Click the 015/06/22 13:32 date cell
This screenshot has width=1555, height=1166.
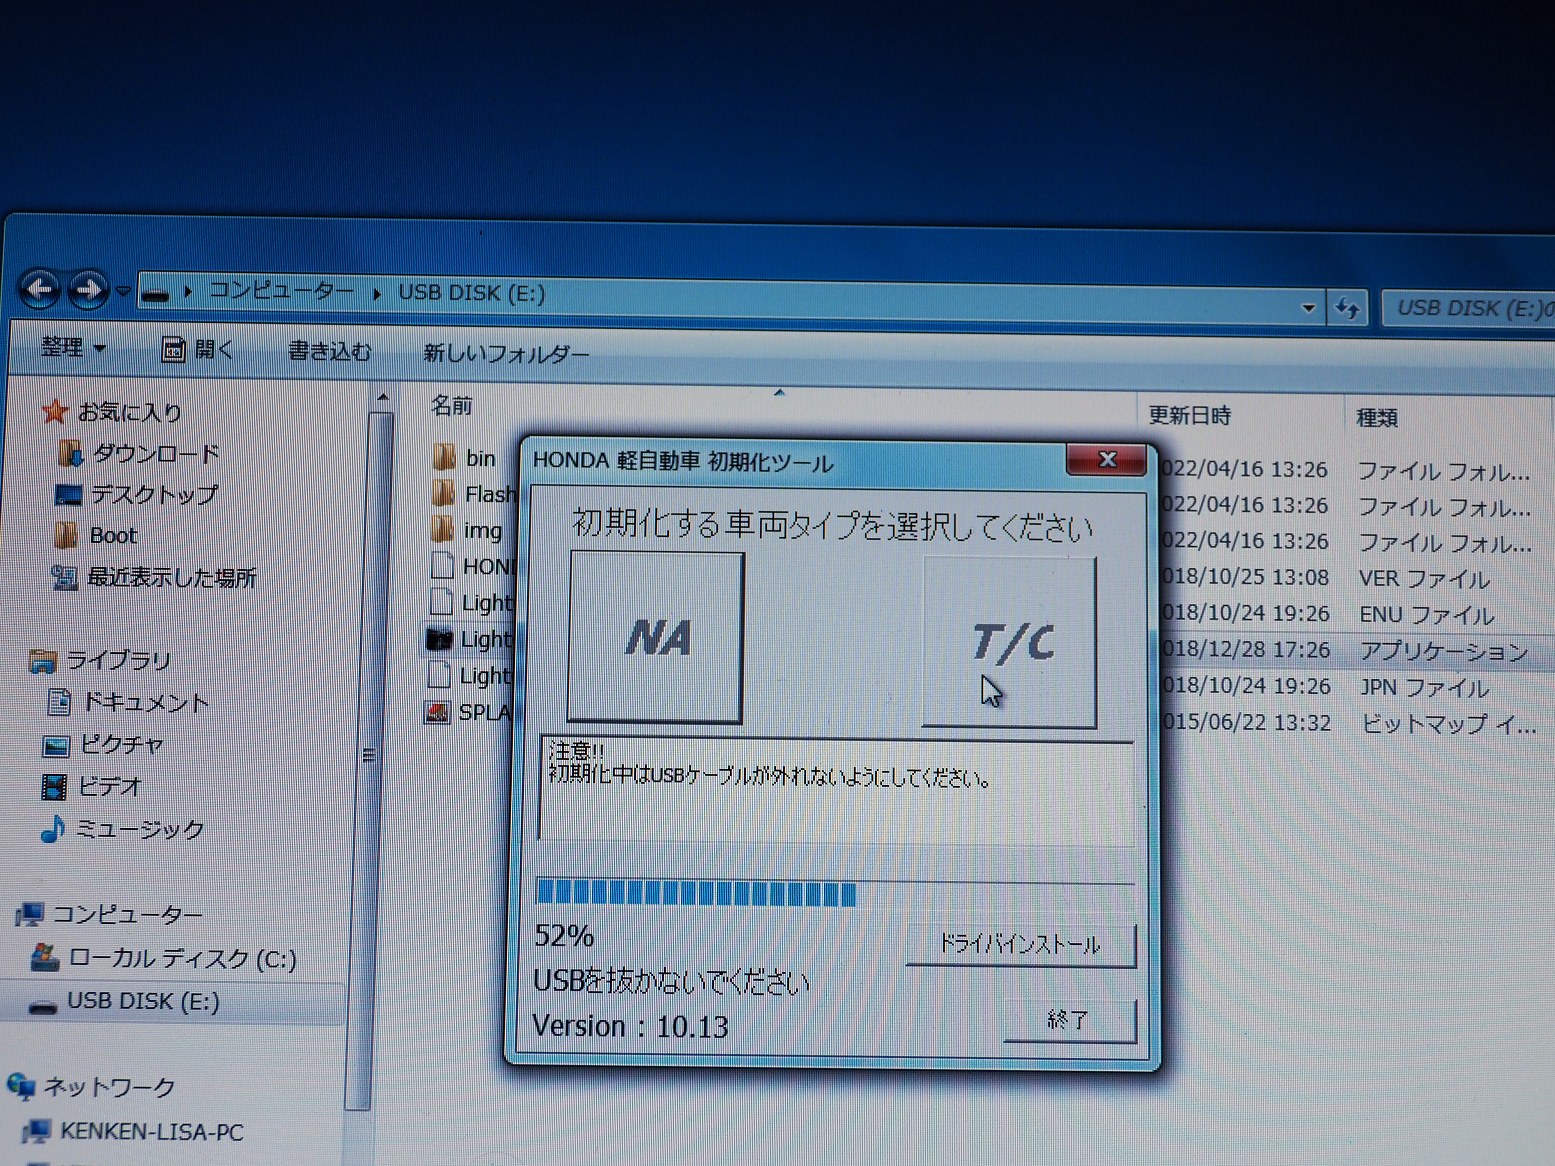1246,722
